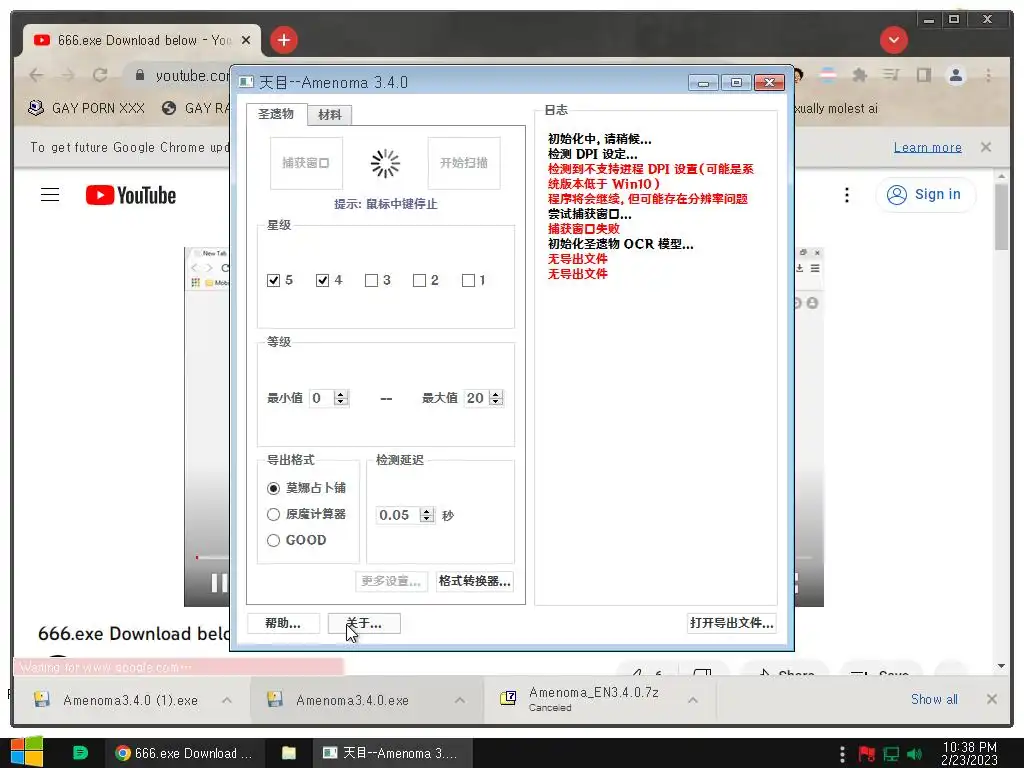1024x768 pixels.
Task: Click the 最小值 input field
Action: [322, 398]
